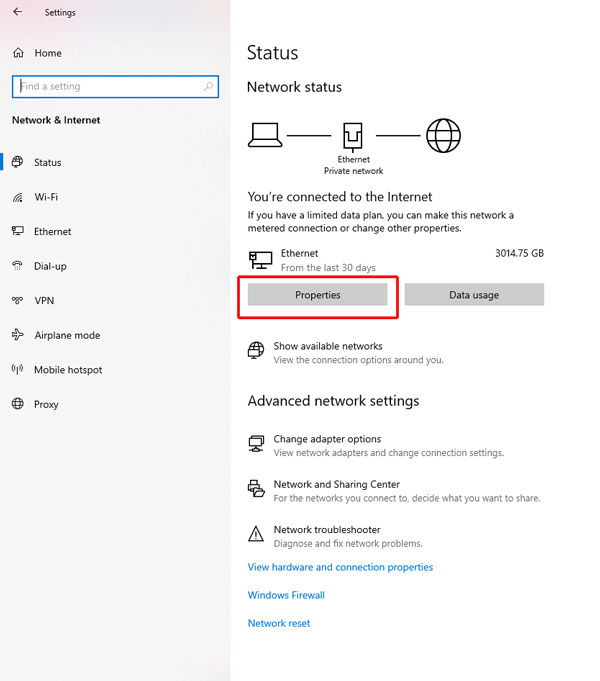Click the Airplane mode icon
Image resolution: width=600 pixels, height=681 pixels.
pyautogui.click(x=17, y=335)
